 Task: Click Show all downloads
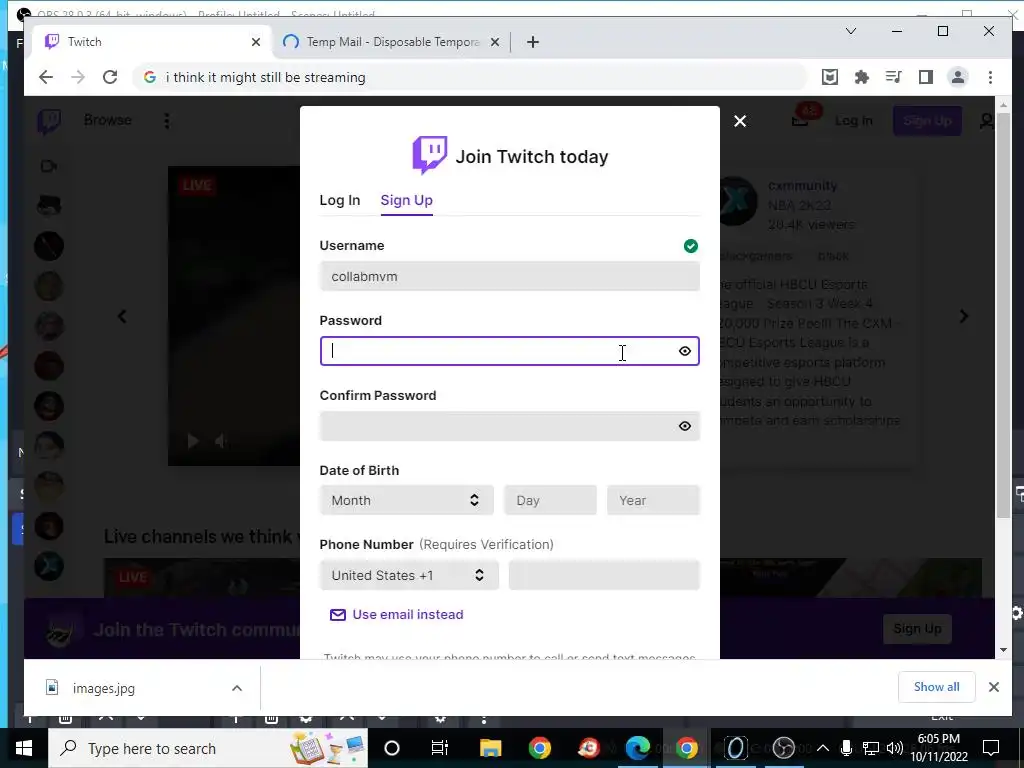tap(936, 687)
